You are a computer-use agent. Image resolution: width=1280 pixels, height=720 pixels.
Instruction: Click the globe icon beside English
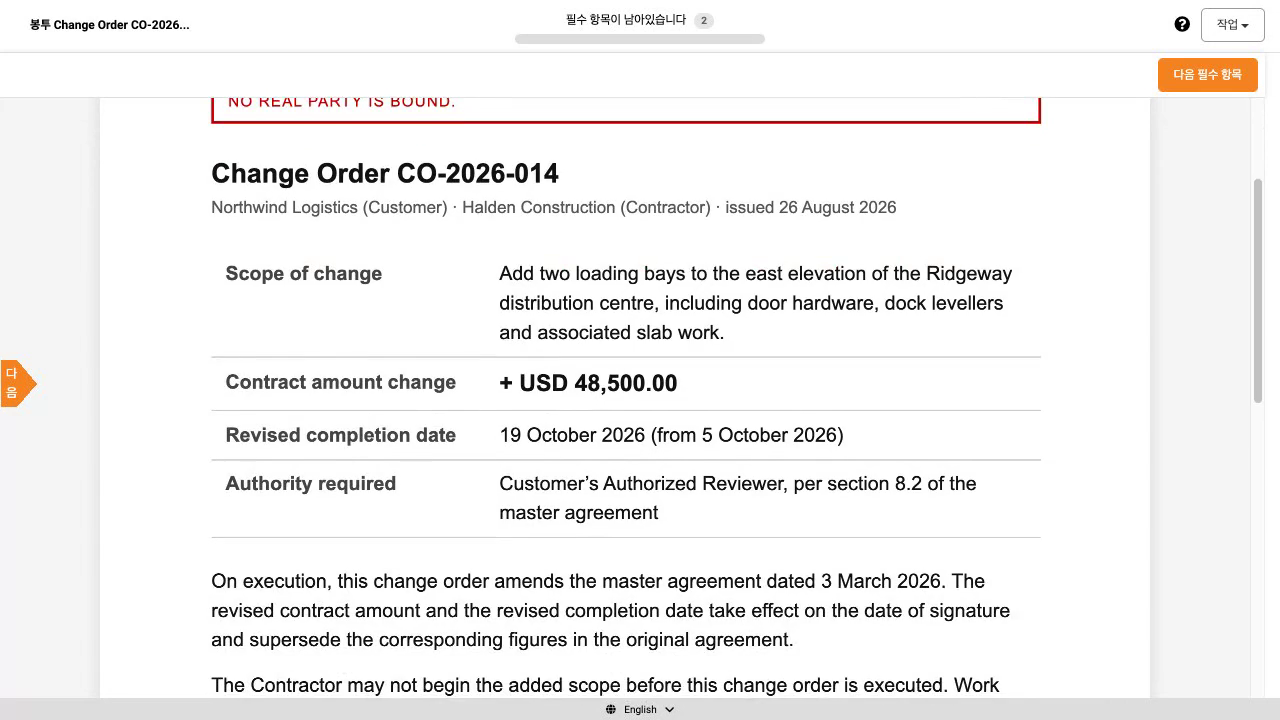coord(610,710)
